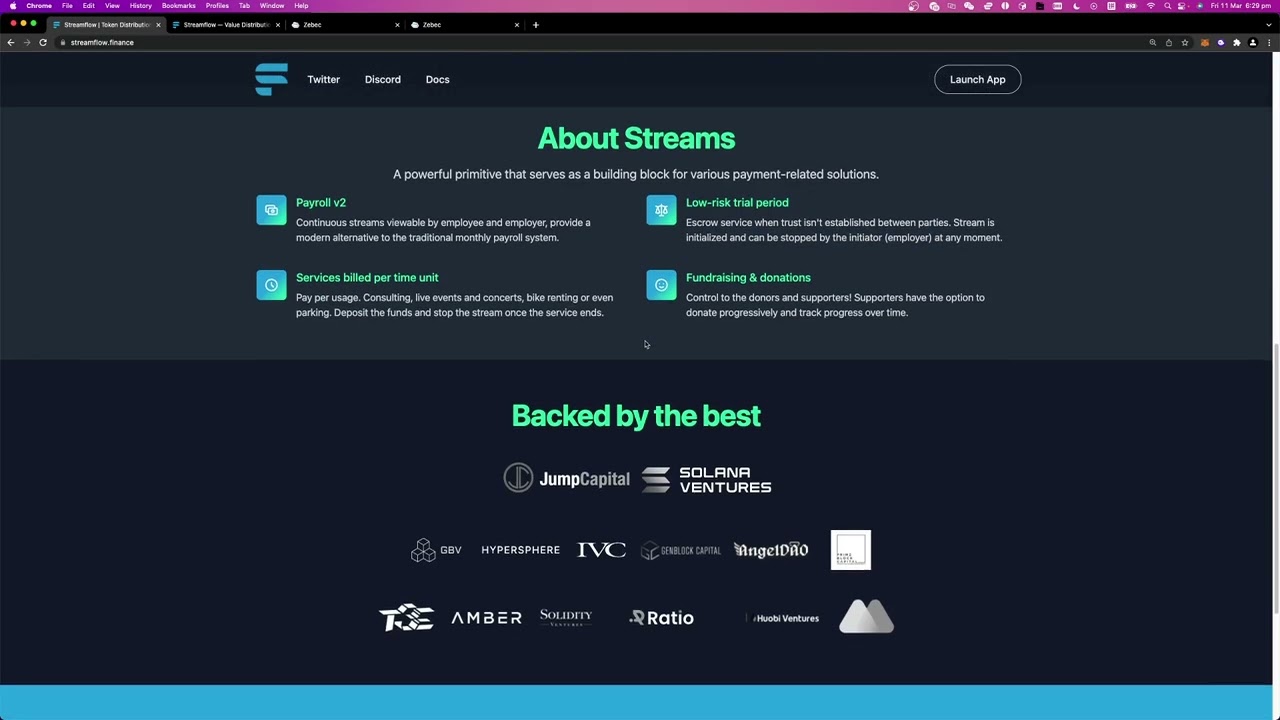Viewport: 1280px width, 720px height.
Task: Expand the tab search chevron
Action: click(1268, 24)
